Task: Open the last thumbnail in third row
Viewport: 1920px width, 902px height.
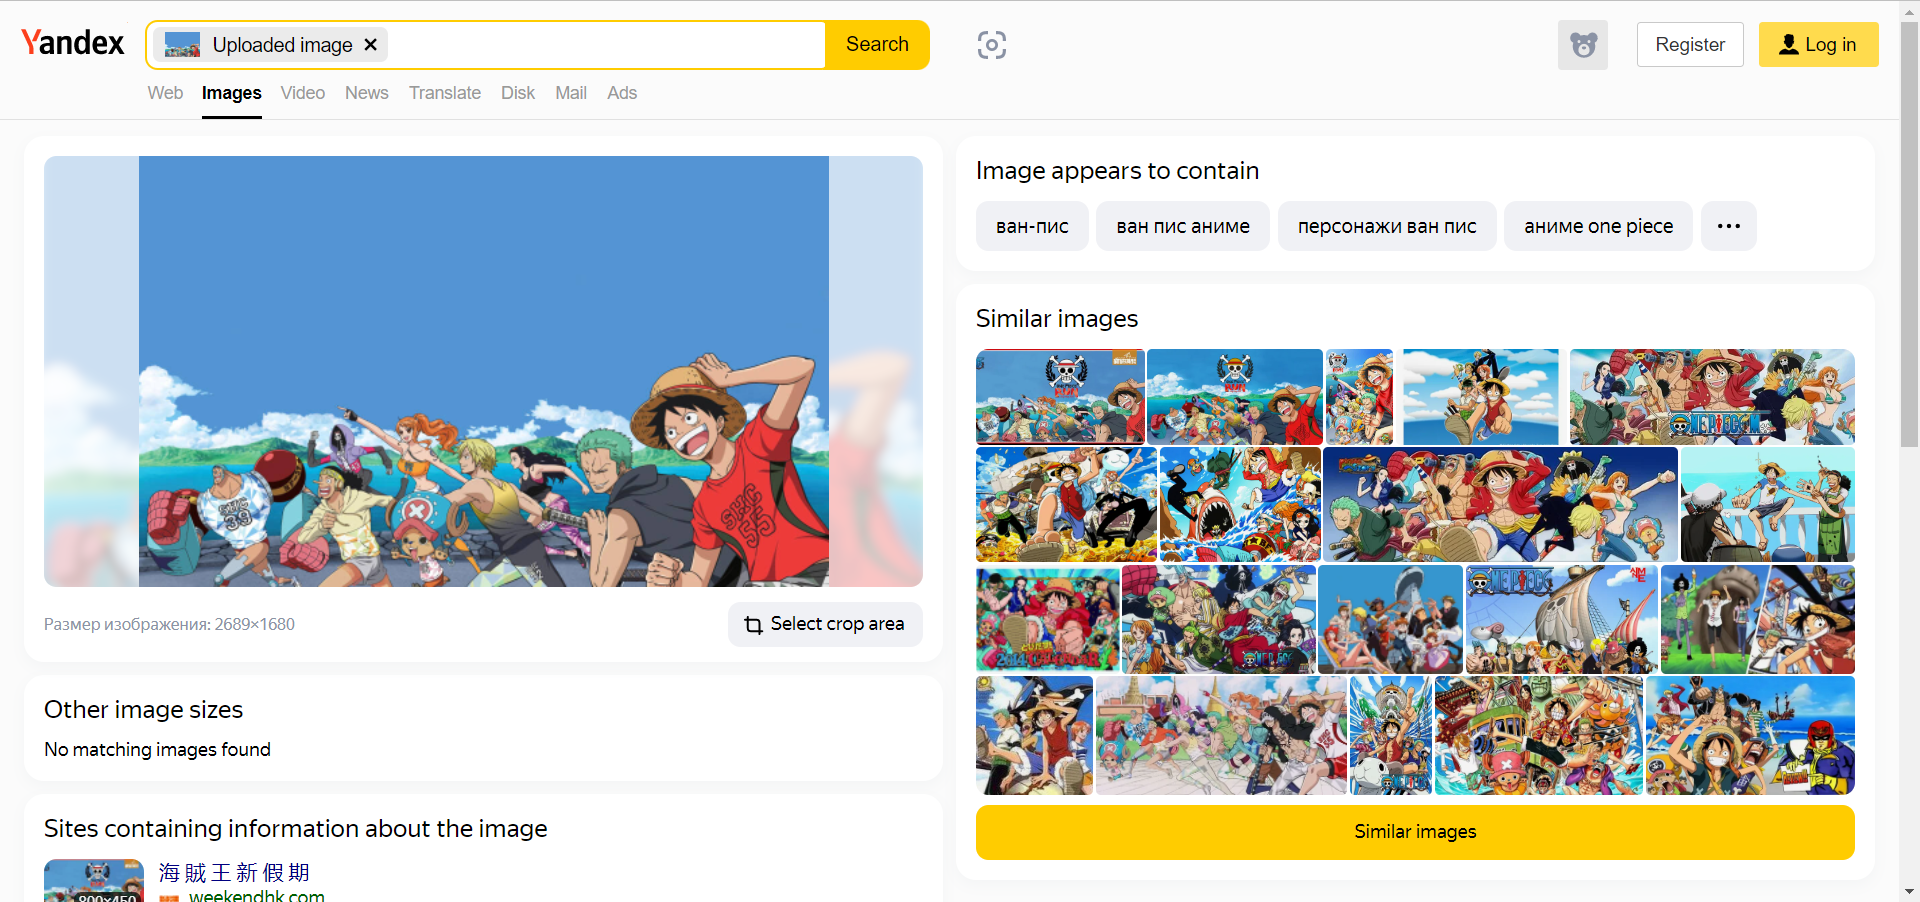Action: (x=1758, y=619)
